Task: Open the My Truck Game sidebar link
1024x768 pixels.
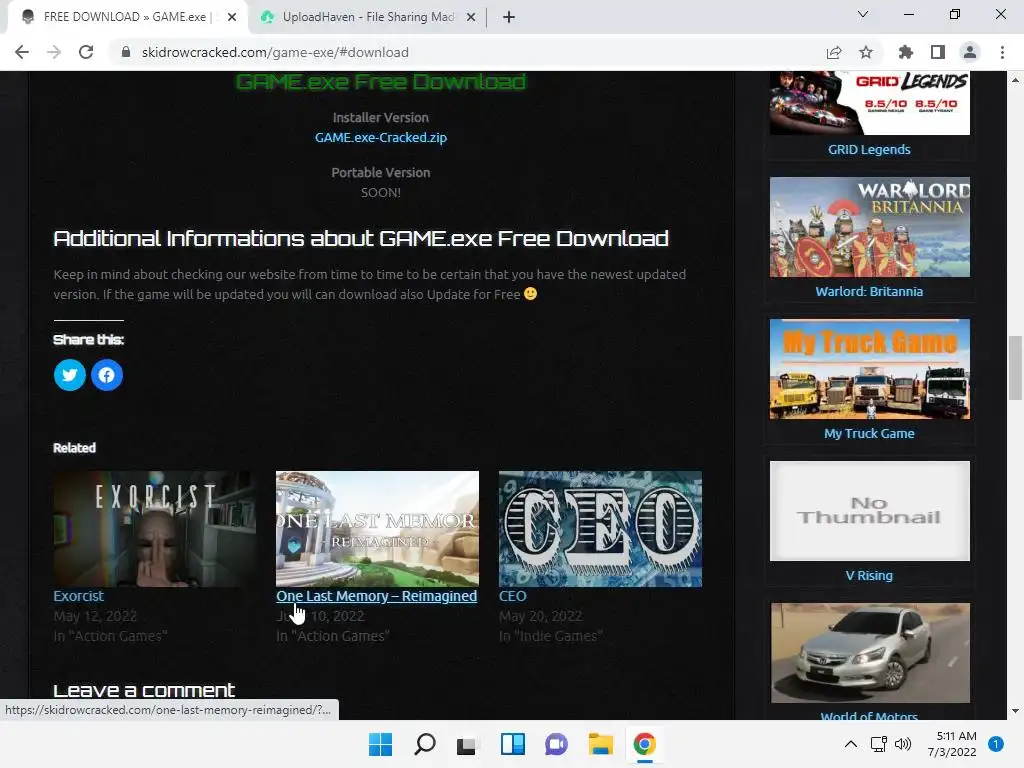Action: 869,434
